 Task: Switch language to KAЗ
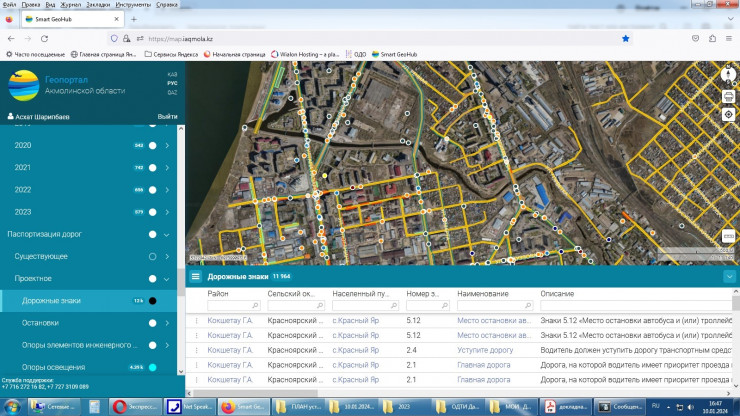[x=172, y=74]
